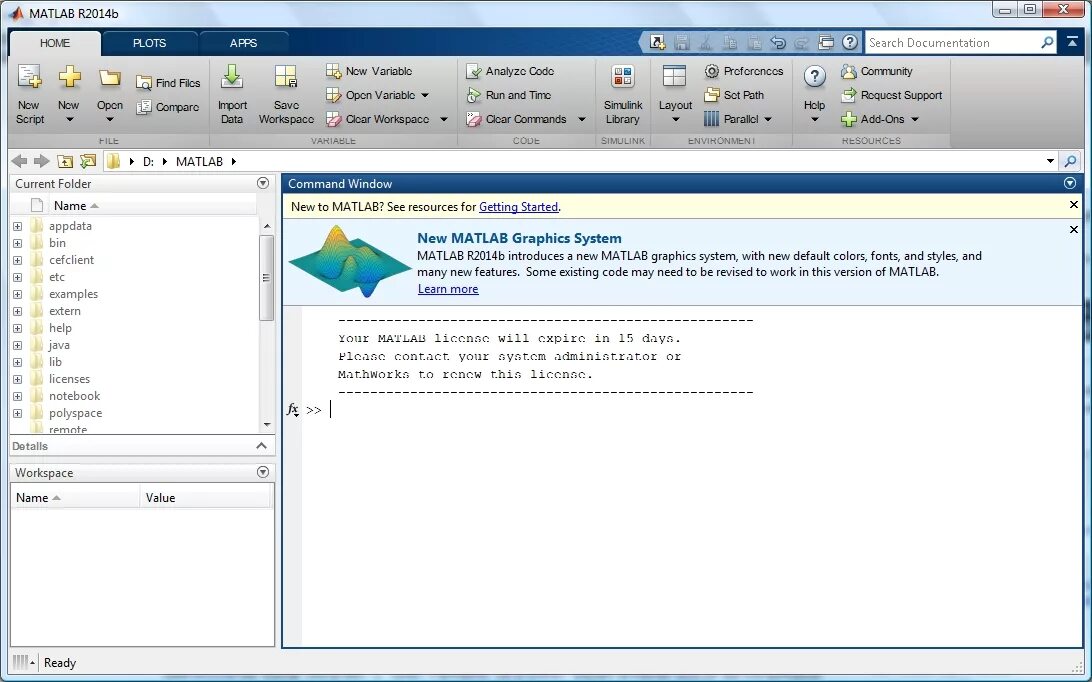Expand the polyspace folder
The height and width of the screenshot is (682, 1092).
[x=17, y=413]
